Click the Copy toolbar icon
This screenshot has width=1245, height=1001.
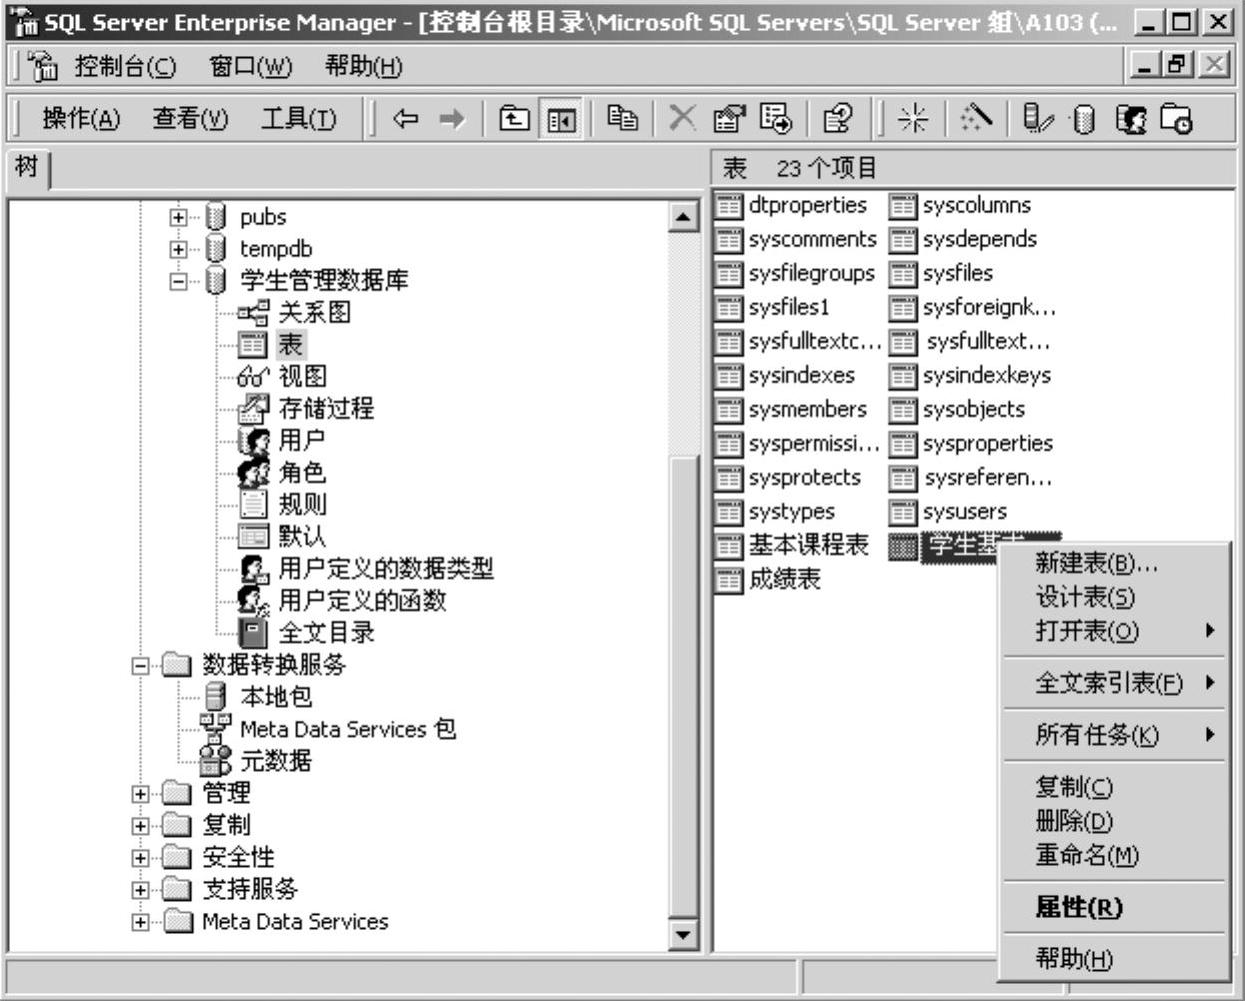click(x=623, y=118)
